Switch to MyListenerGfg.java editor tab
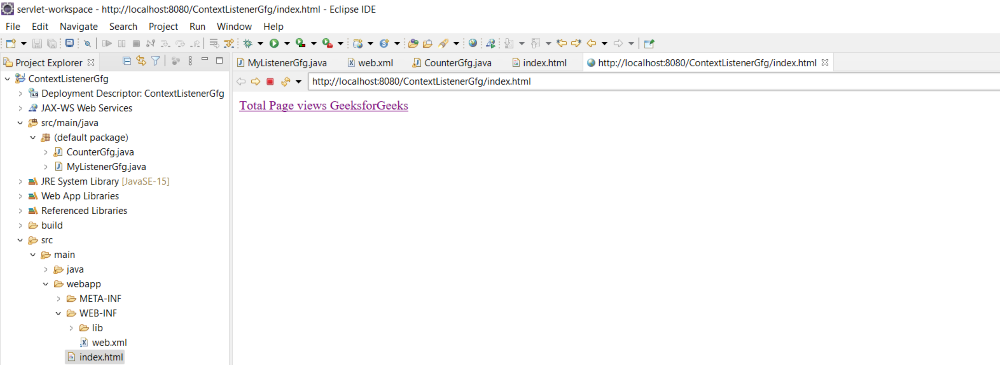1000x365 pixels. [281, 63]
